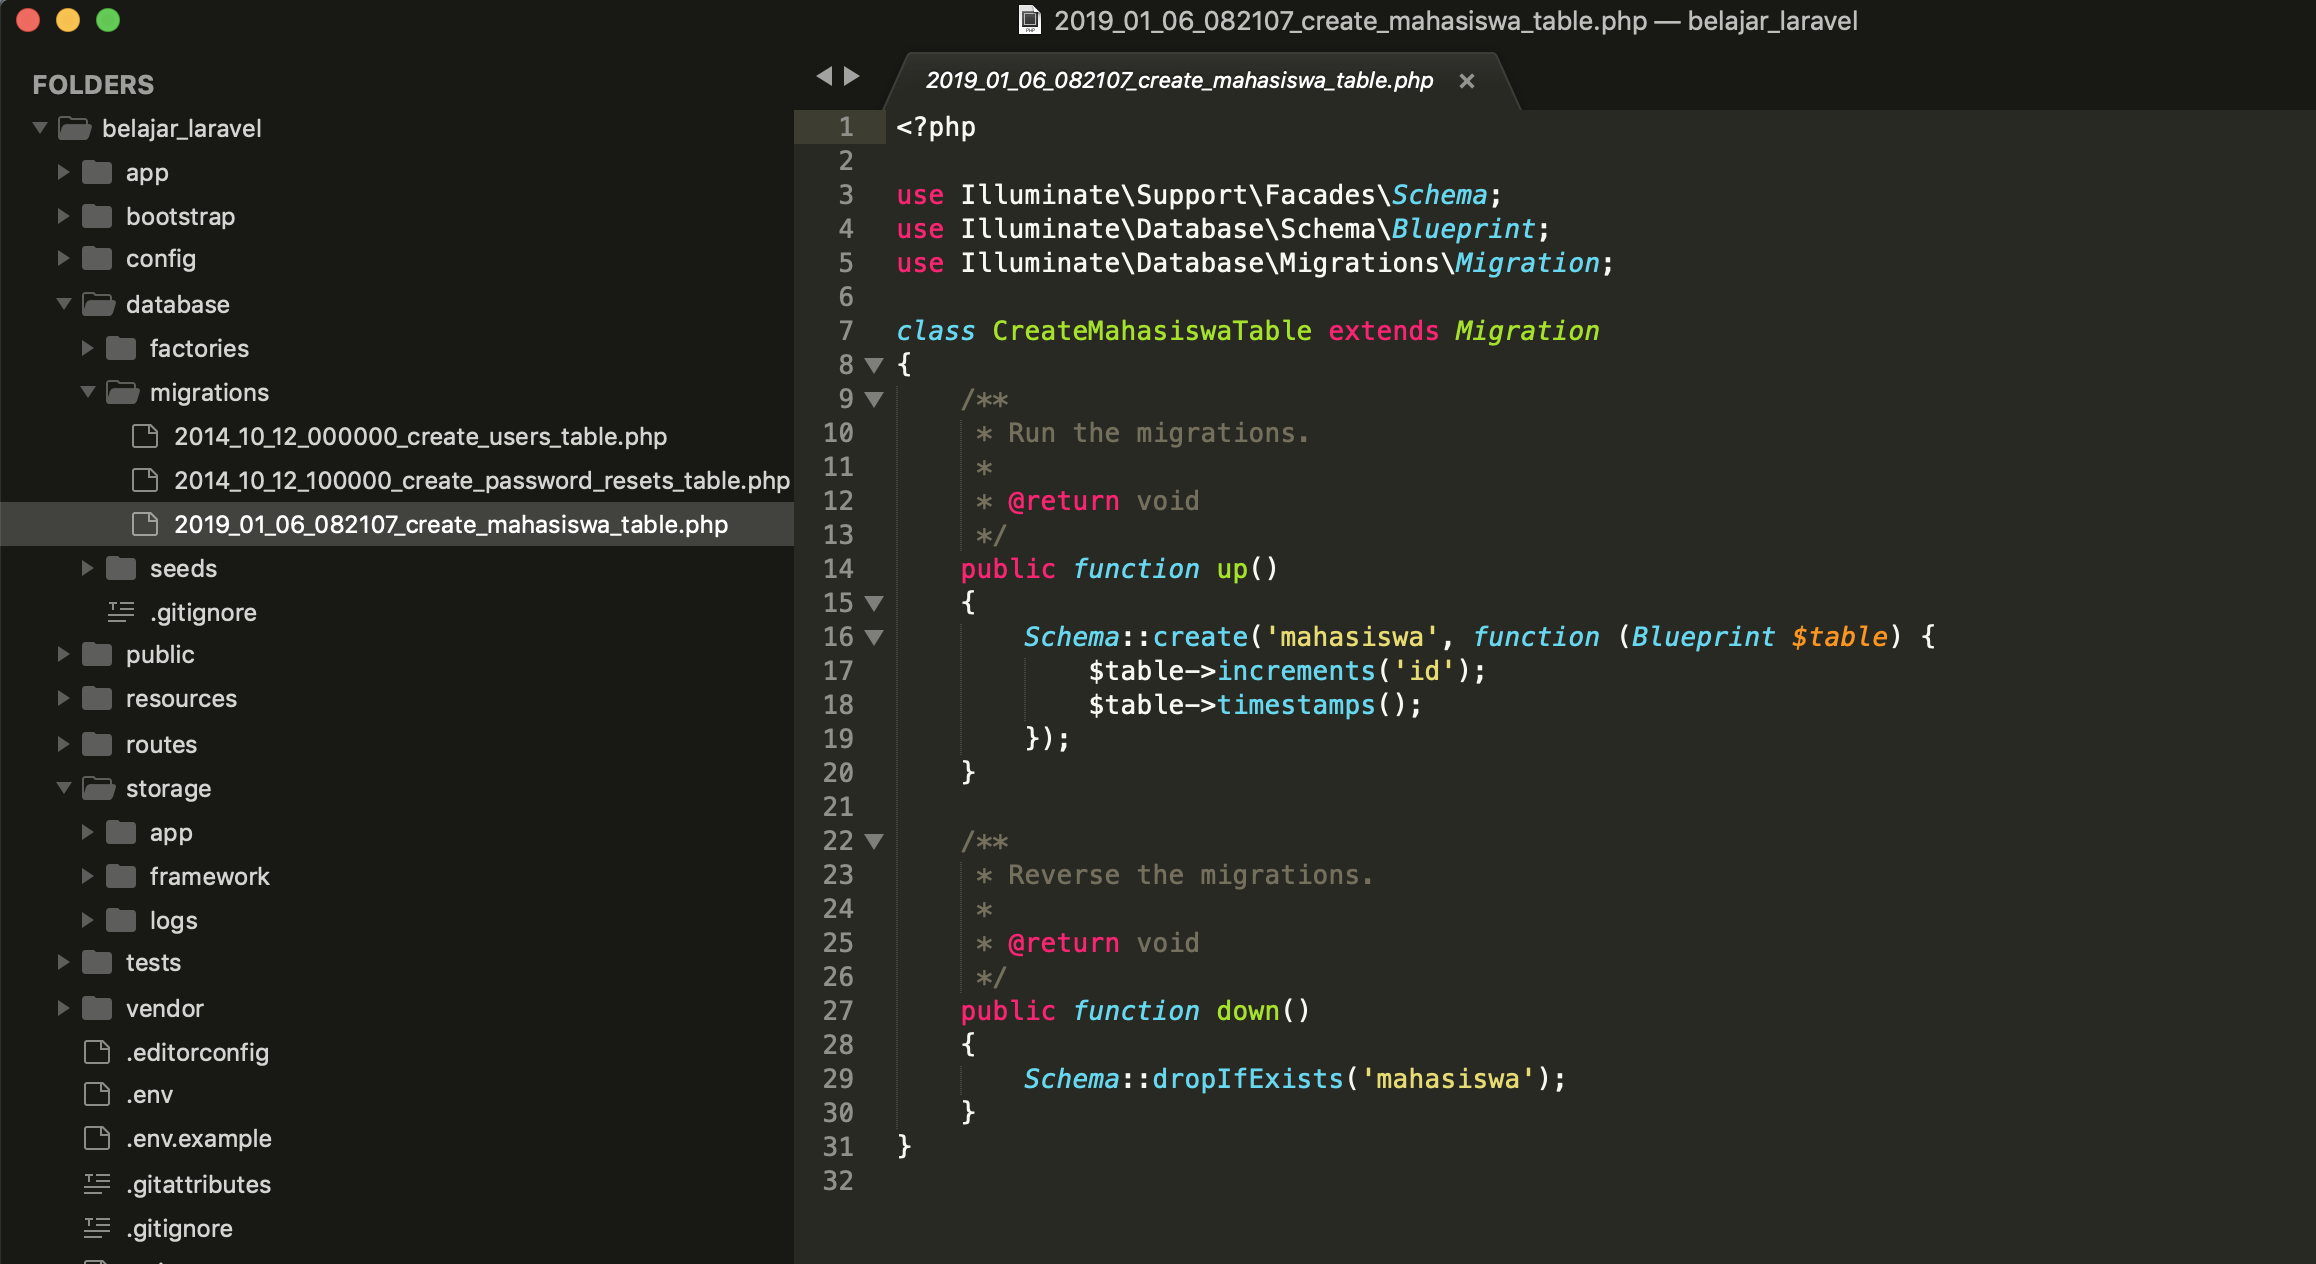Screen dimensions: 2316x1264
Task: Fold the docblock comment at line 22
Action: (x=874, y=841)
